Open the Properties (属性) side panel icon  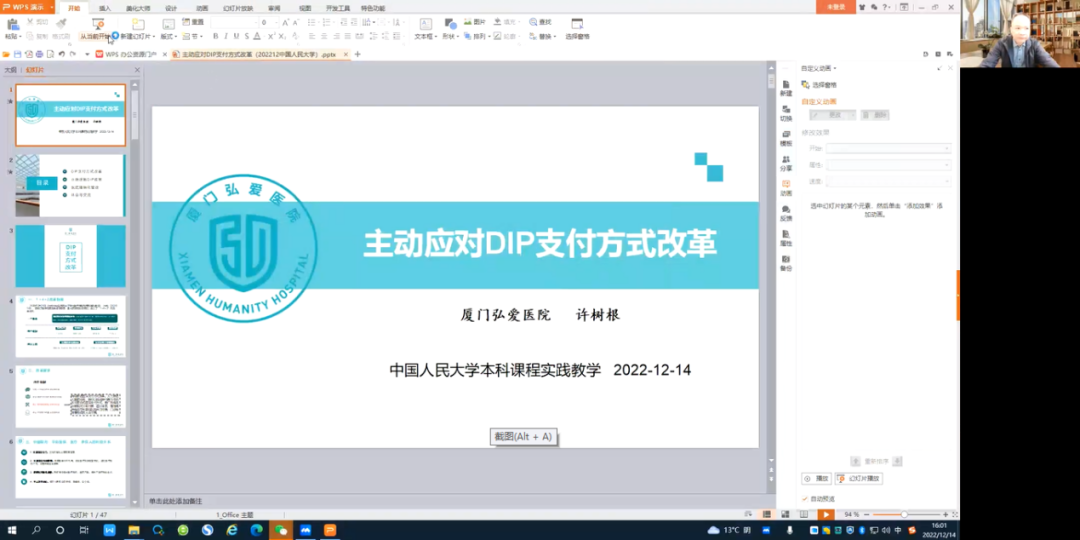coord(786,238)
